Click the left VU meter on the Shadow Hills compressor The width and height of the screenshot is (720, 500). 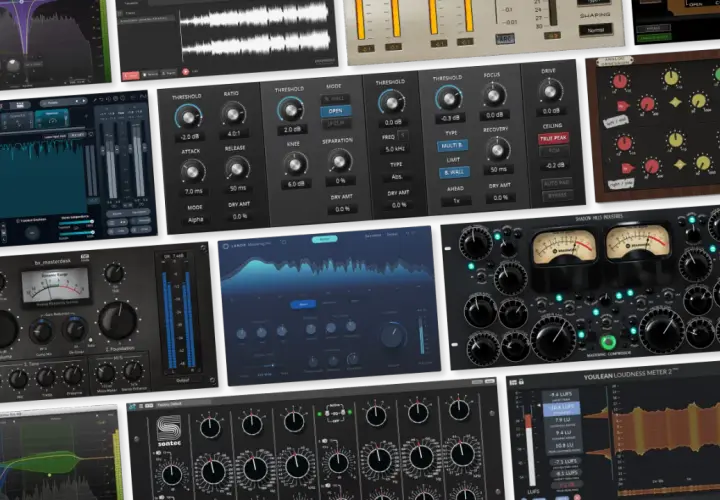coord(564,247)
